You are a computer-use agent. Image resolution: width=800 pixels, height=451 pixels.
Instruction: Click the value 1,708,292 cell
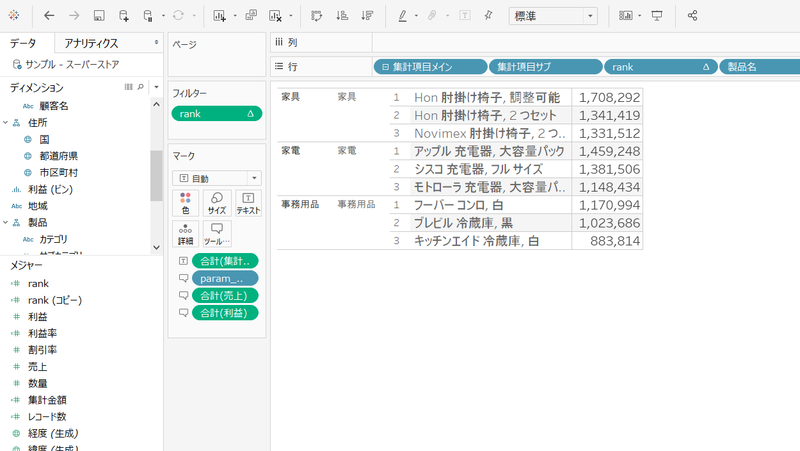coord(609,97)
